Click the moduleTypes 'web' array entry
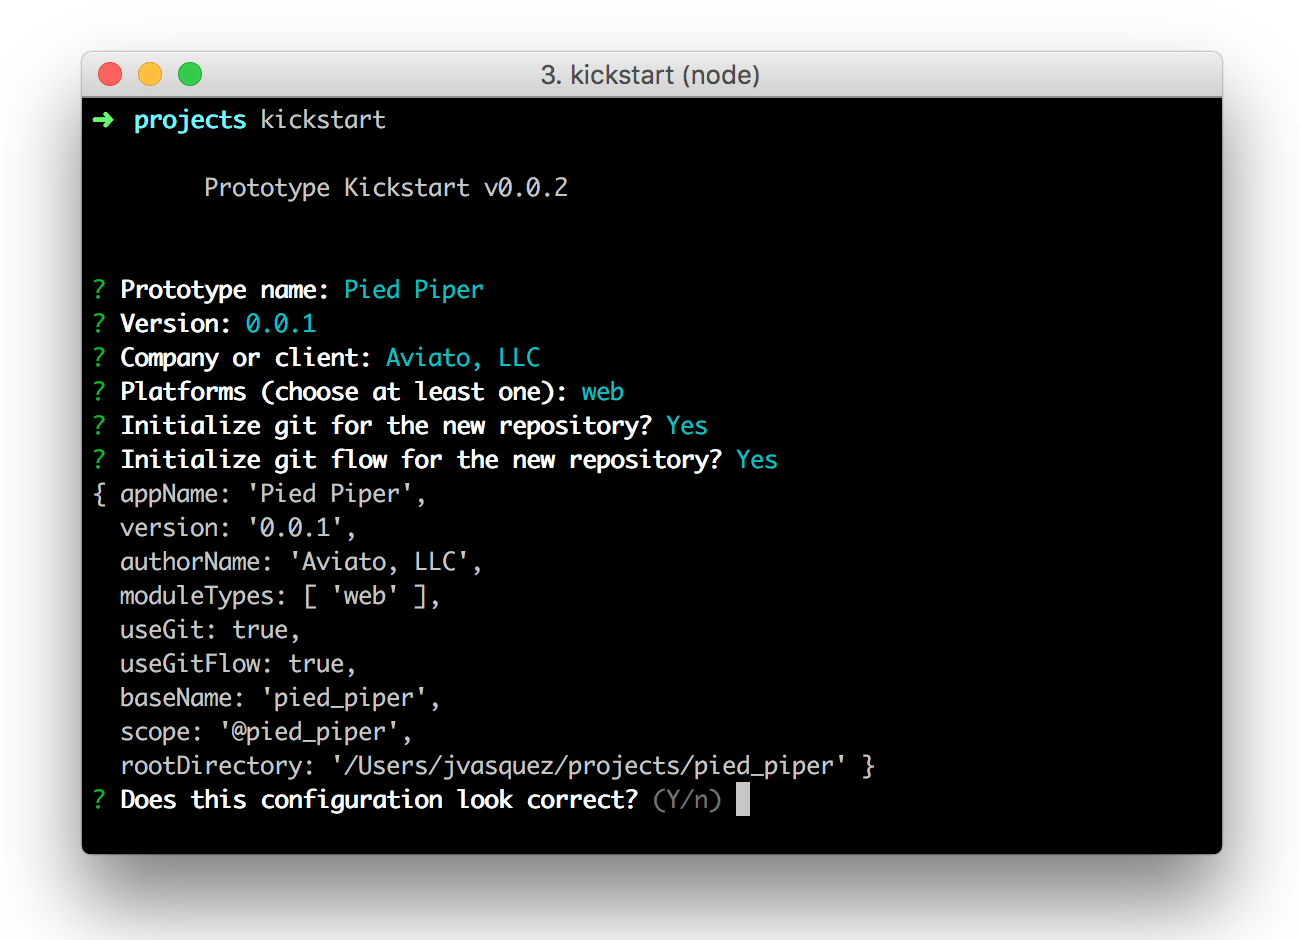Image resolution: width=1300 pixels, height=940 pixels. point(365,595)
